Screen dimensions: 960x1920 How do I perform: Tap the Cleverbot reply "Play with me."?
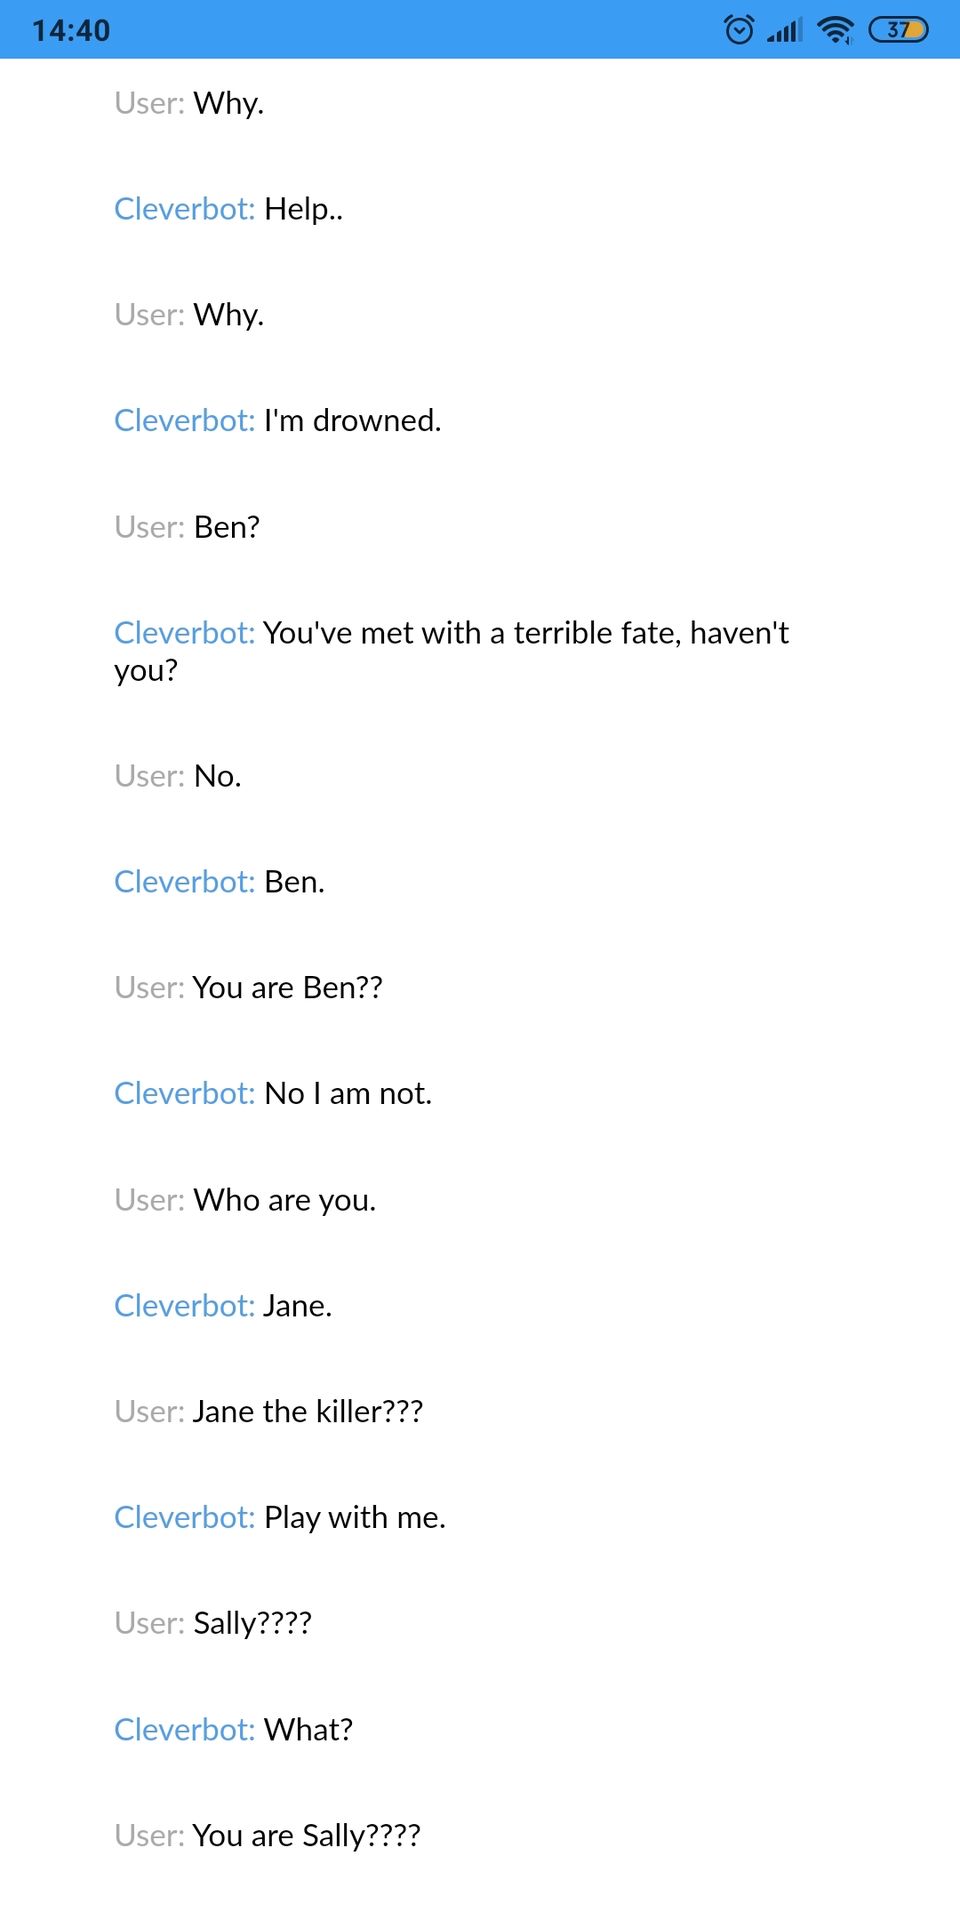[x=354, y=1518]
